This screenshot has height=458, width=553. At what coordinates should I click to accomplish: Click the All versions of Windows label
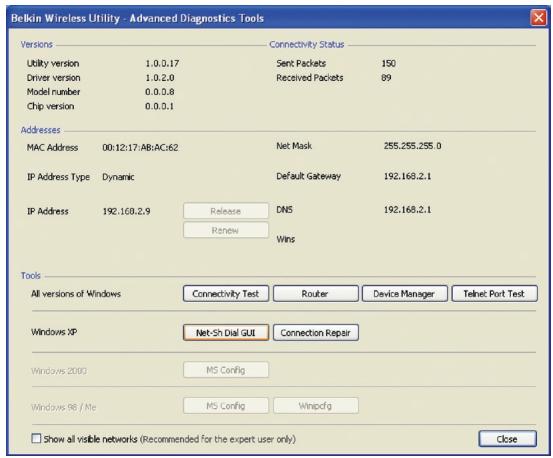click(x=76, y=294)
